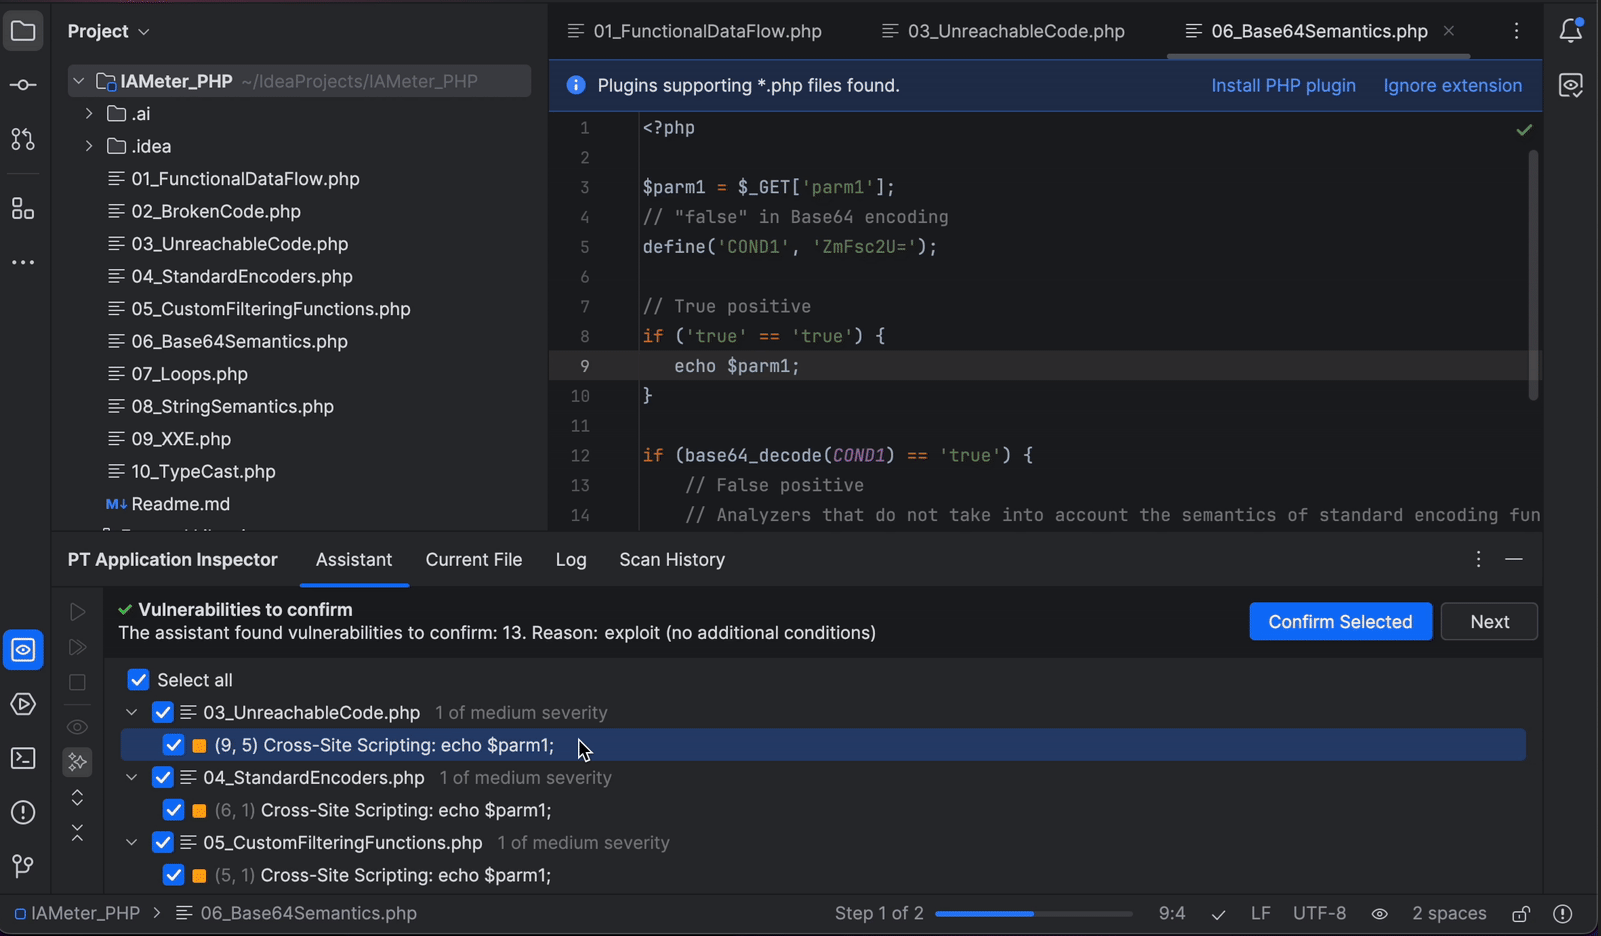Uncheck the 05_CustomFilteringFunctions.php group checkbox

(162, 843)
